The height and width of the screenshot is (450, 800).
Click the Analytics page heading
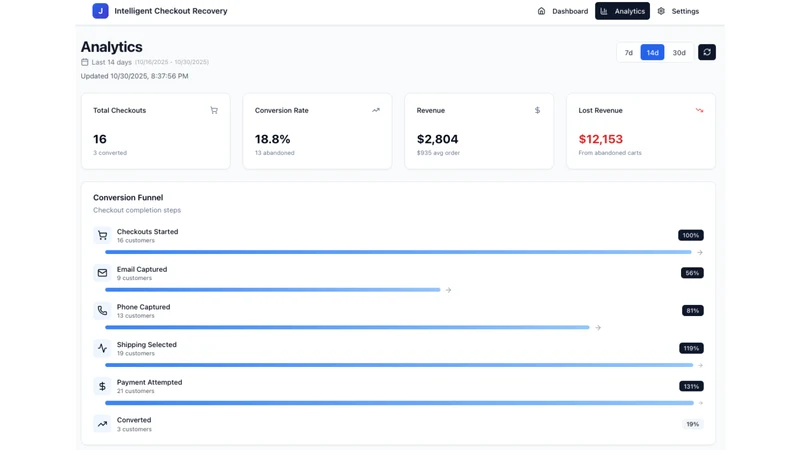pyautogui.click(x=111, y=47)
